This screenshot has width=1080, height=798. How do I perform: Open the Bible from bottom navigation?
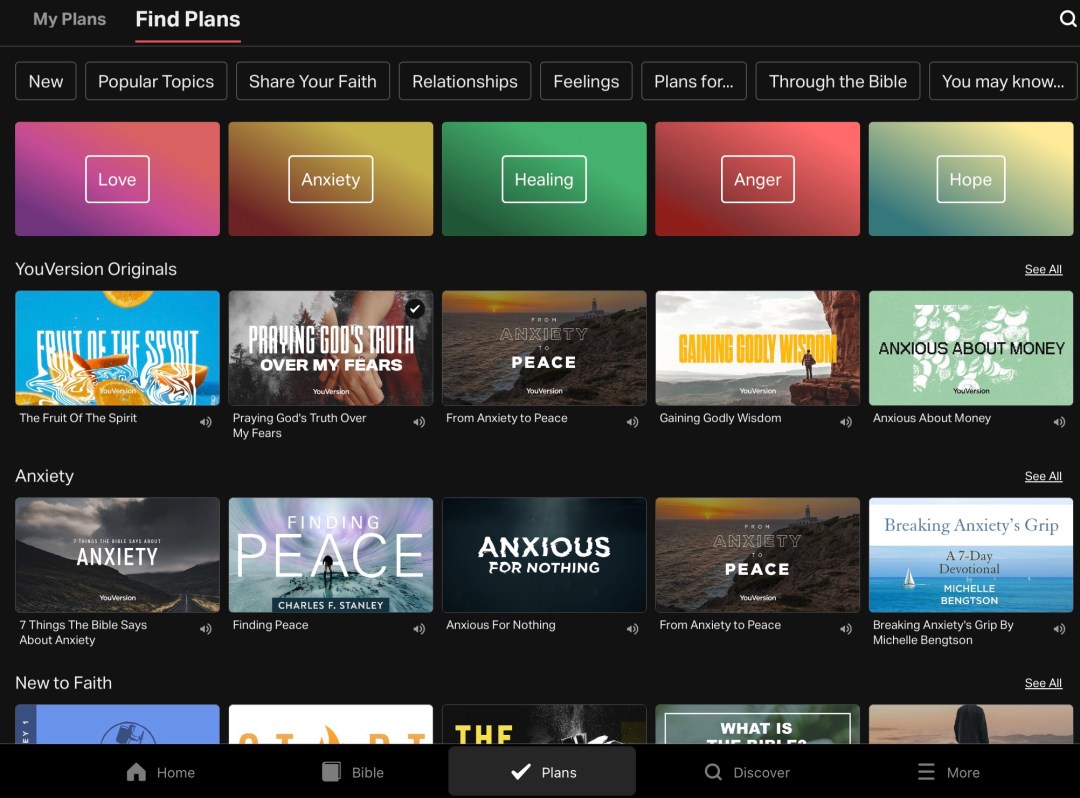click(x=353, y=772)
